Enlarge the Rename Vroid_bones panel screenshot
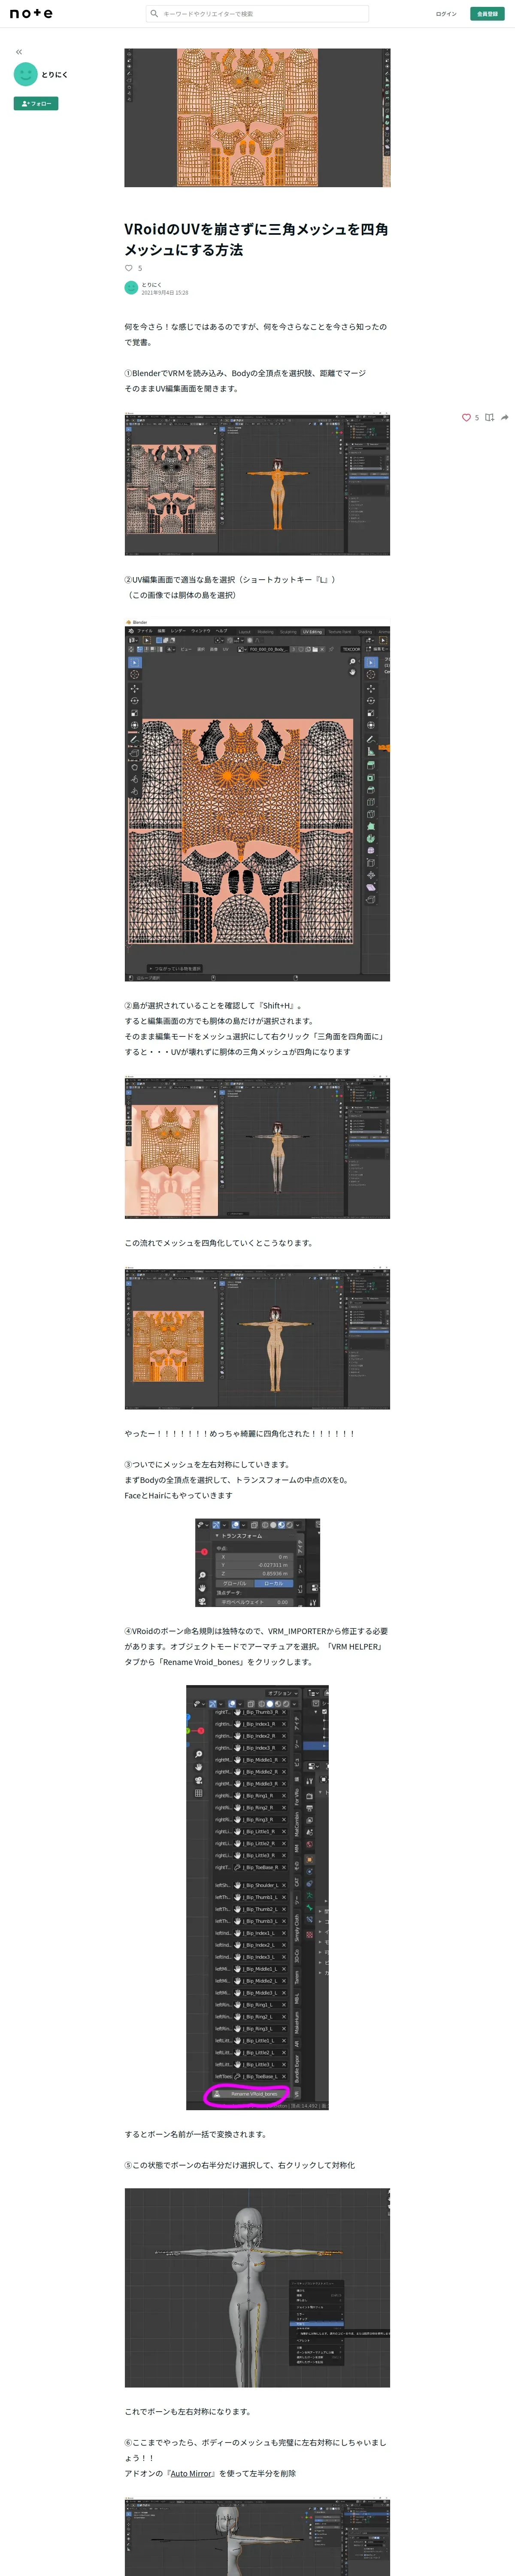The image size is (515, 2576). 257,1898
